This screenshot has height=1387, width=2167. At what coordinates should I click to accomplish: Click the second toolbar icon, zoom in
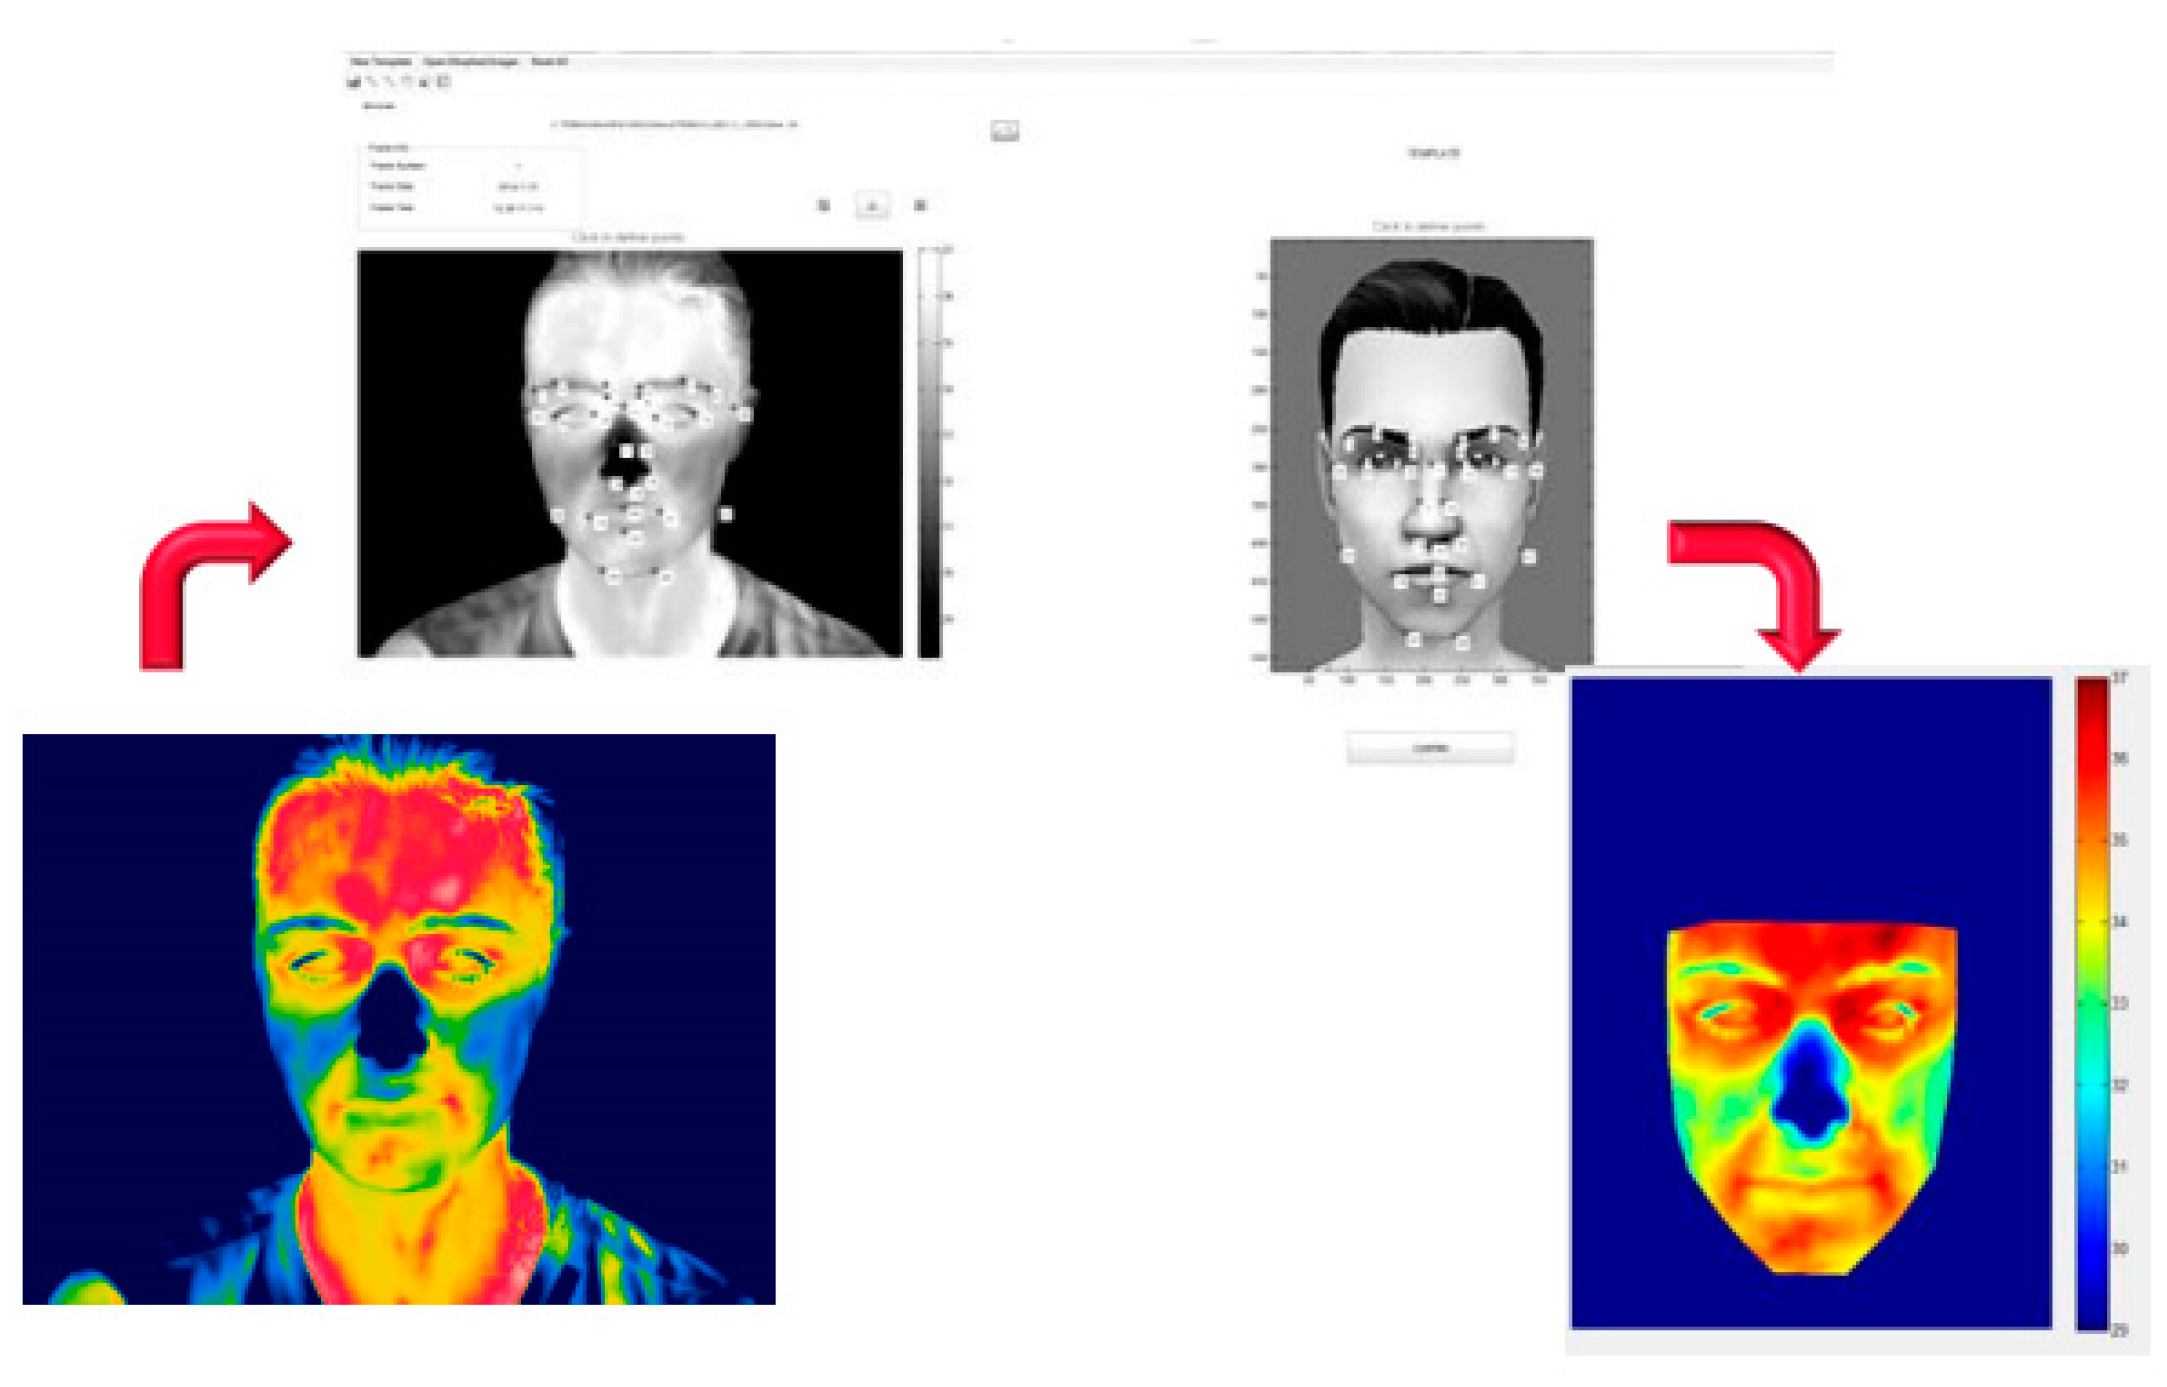tap(372, 82)
